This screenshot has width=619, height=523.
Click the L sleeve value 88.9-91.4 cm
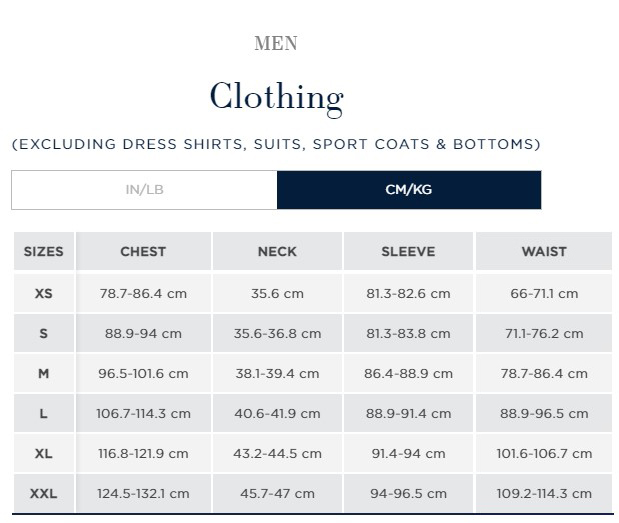point(408,414)
